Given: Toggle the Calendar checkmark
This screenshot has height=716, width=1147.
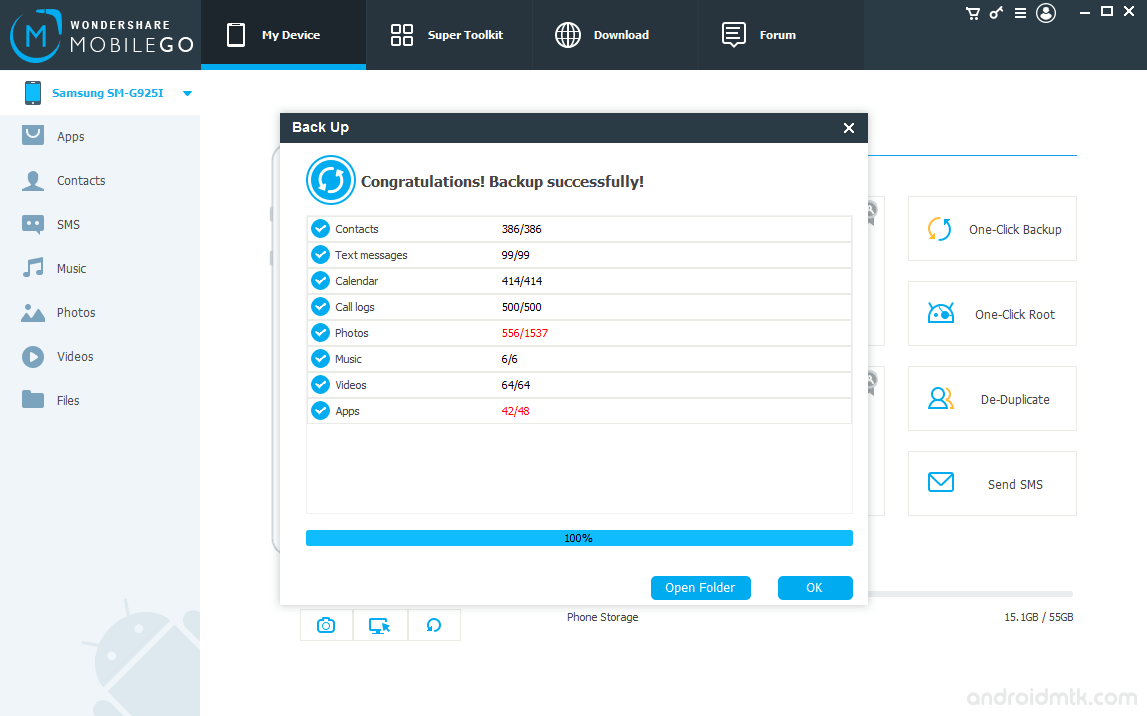Looking at the screenshot, I should pyautogui.click(x=320, y=281).
